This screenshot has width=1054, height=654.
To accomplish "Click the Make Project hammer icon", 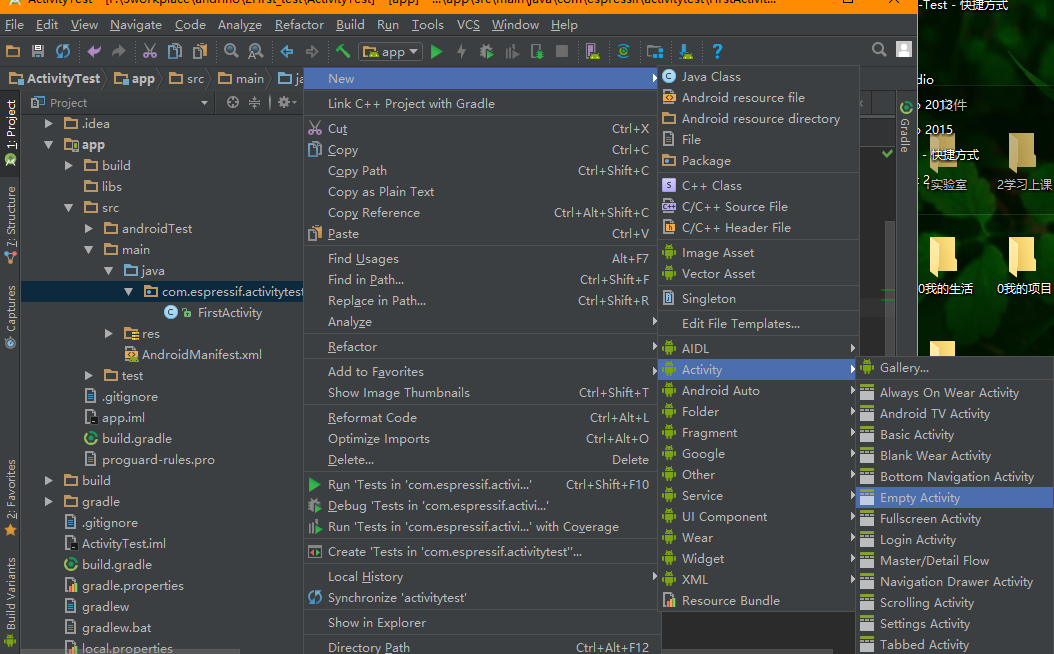I will (x=342, y=51).
